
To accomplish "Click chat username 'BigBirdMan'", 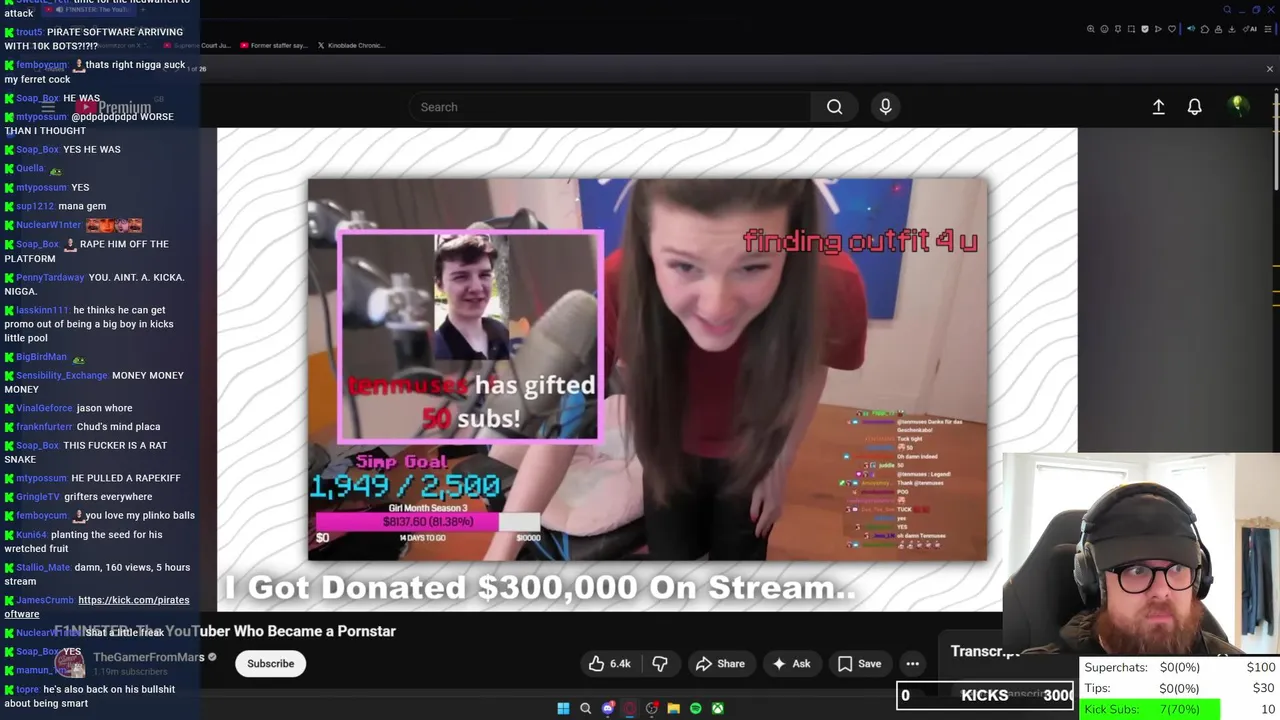I will (x=41, y=357).
